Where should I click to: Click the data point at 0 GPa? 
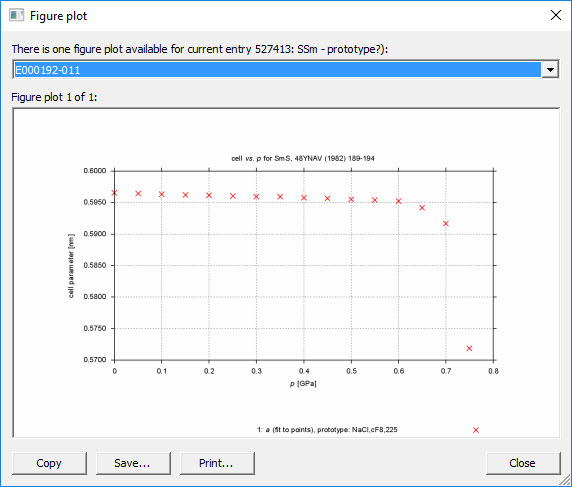point(115,193)
